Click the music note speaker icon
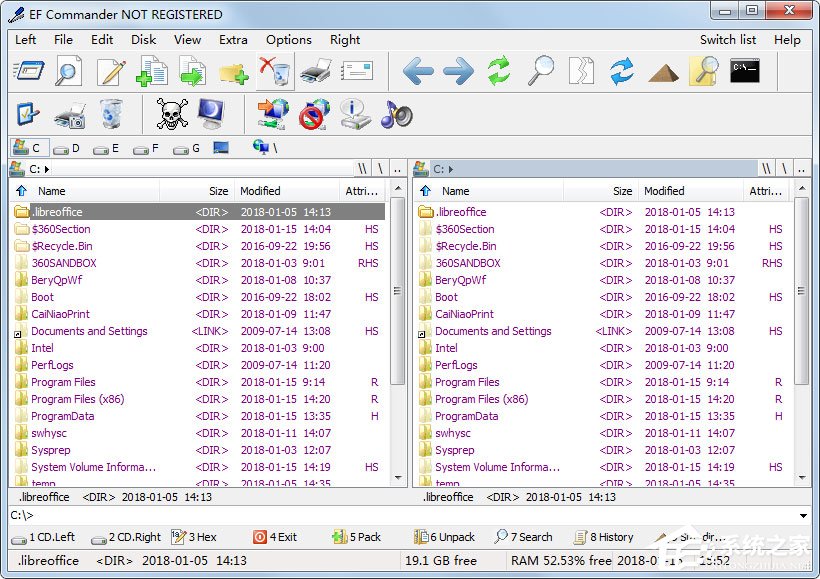 [396, 114]
